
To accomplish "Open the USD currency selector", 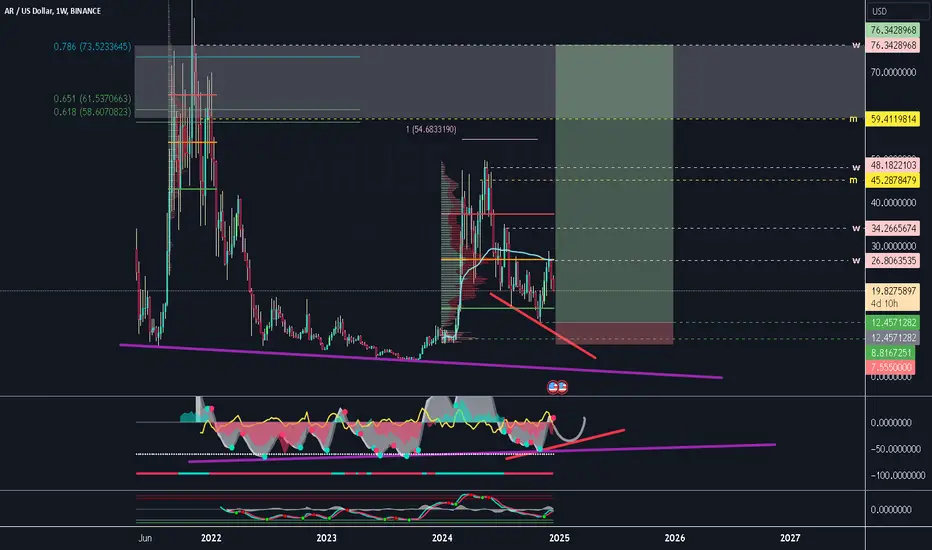I will click(879, 11).
